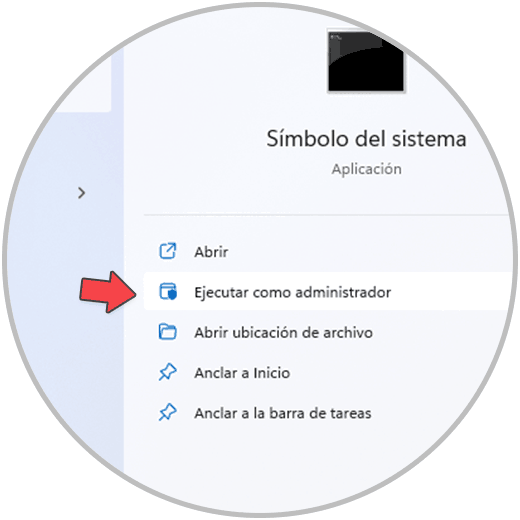Expand the chevron arrow in the left panel
Viewport: 520px width, 520px height.
[x=81, y=193]
